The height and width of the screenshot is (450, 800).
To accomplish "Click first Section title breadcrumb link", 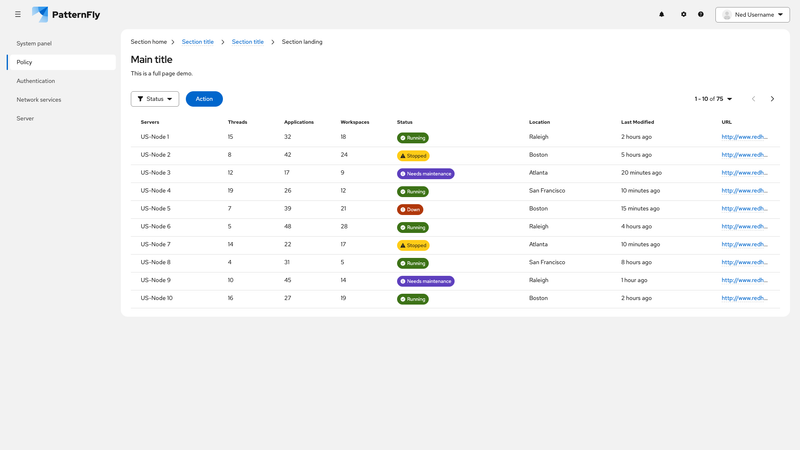I will (x=198, y=42).
